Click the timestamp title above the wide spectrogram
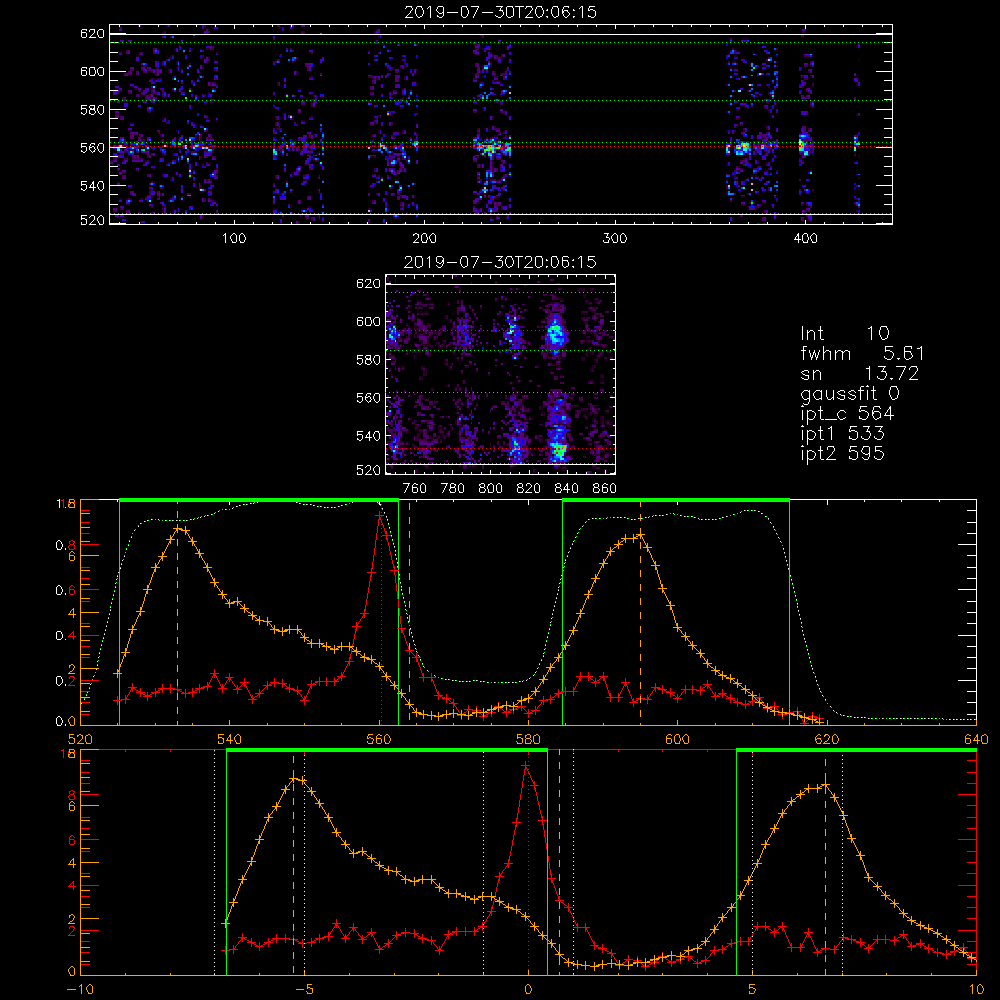1000x1000 pixels. (501, 12)
